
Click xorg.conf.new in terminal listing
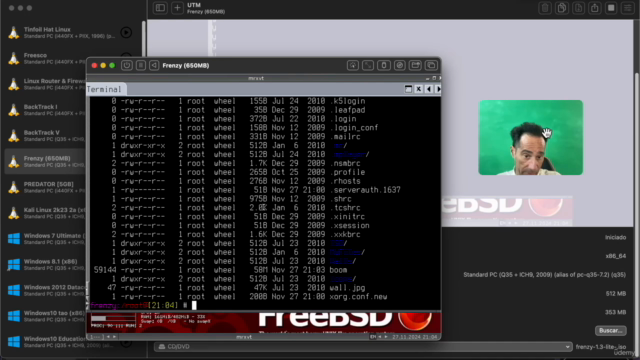pyautogui.click(x=358, y=297)
